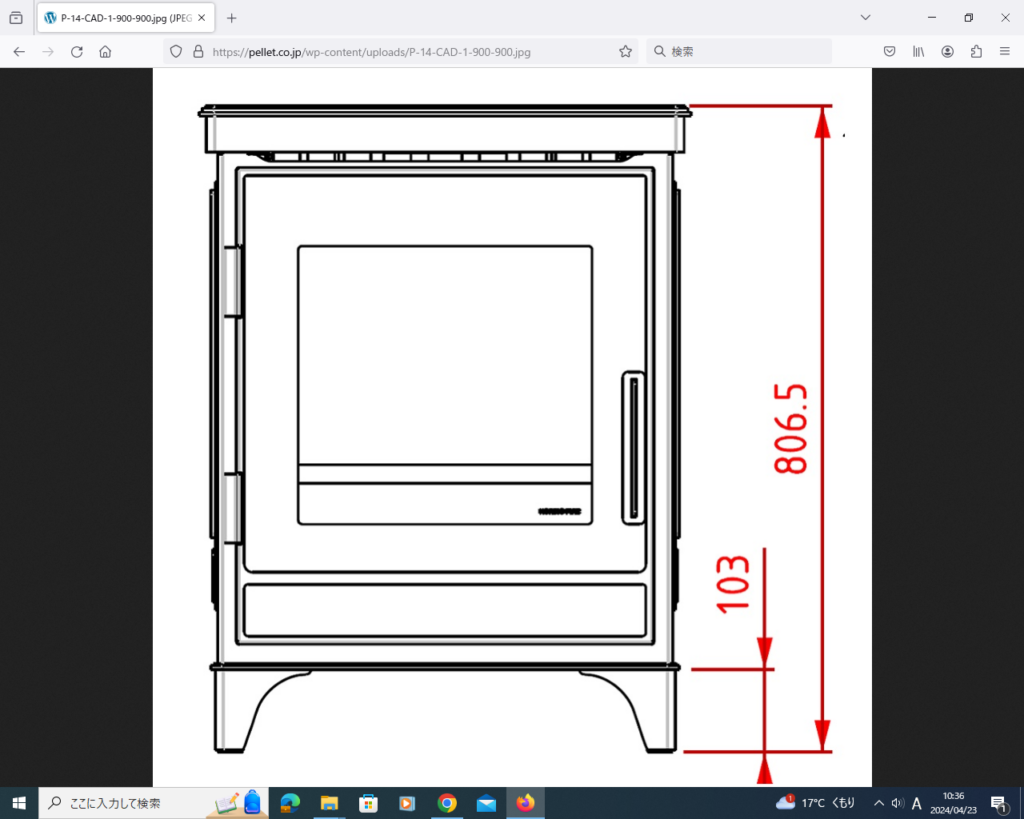
Task: Close the P-14-CAD-1-900-900.jpg tab
Action: point(204,18)
